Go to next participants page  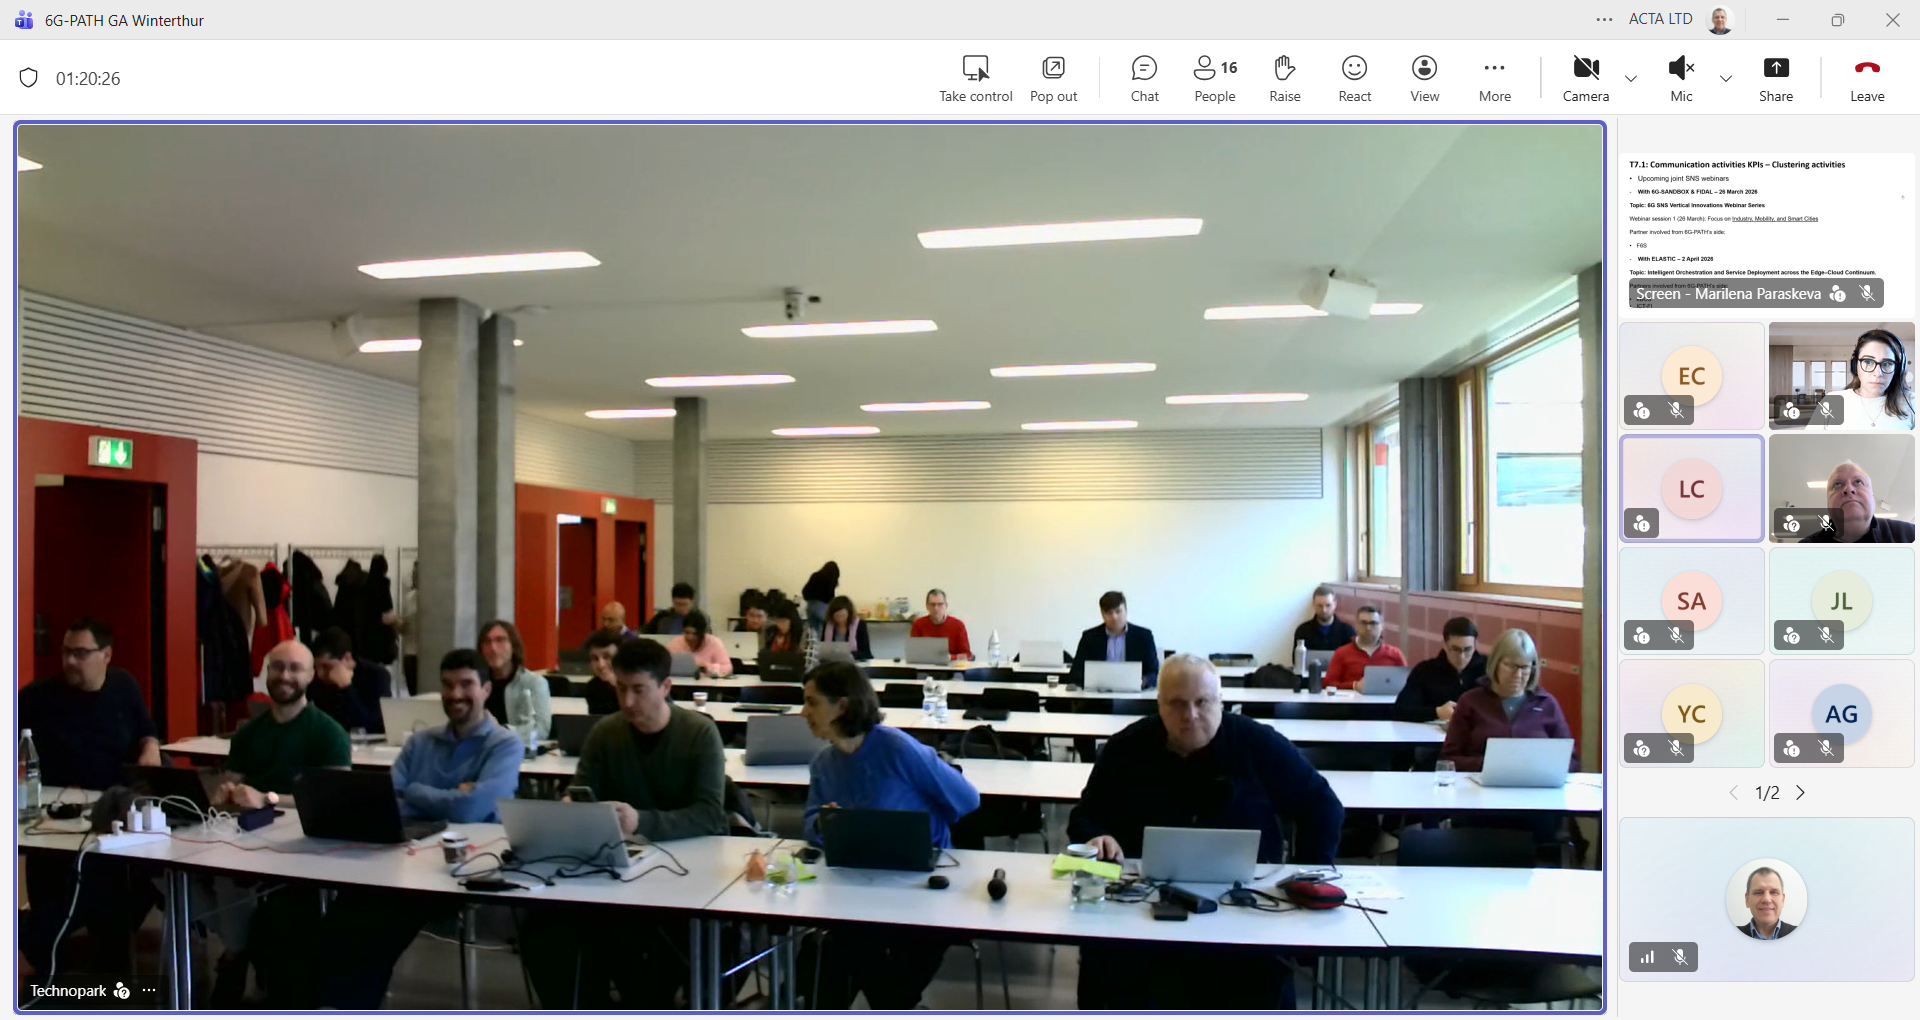[x=1801, y=793]
